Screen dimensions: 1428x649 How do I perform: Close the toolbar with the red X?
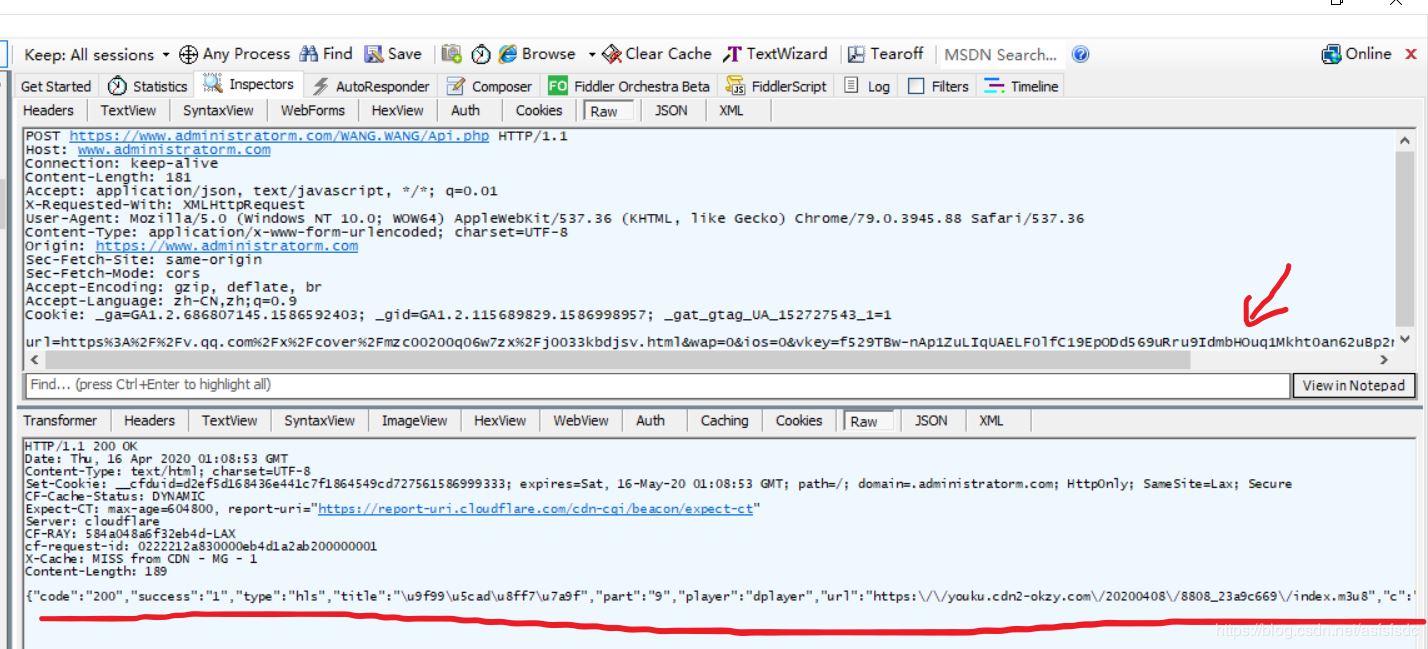tap(1411, 54)
